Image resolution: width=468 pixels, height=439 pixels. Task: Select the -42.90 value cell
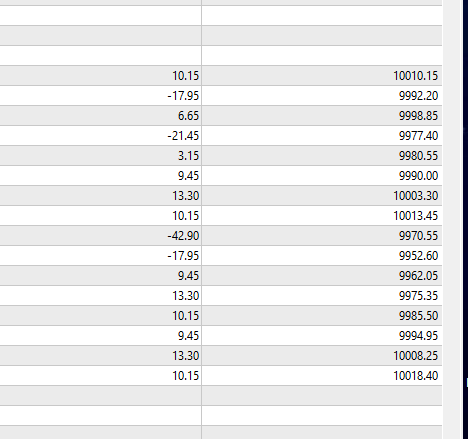point(101,236)
